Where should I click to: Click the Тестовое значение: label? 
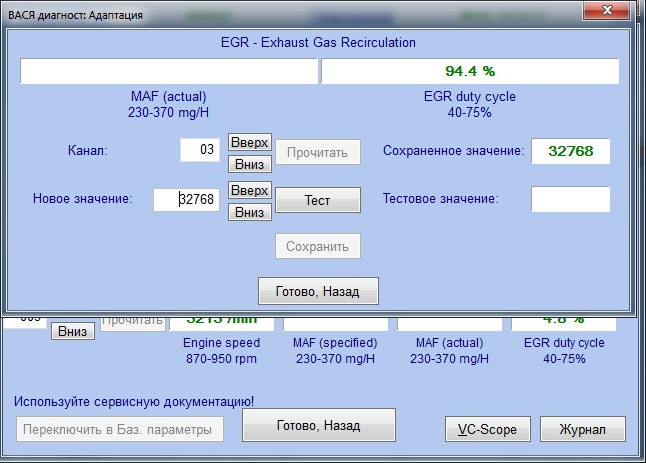[x=440, y=199]
